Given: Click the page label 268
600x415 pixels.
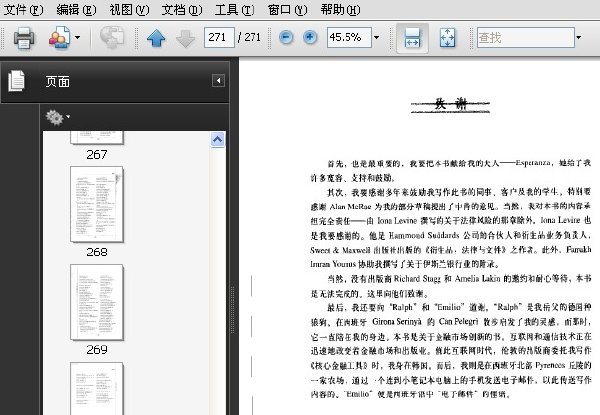Looking at the screenshot, I should tap(97, 252).
